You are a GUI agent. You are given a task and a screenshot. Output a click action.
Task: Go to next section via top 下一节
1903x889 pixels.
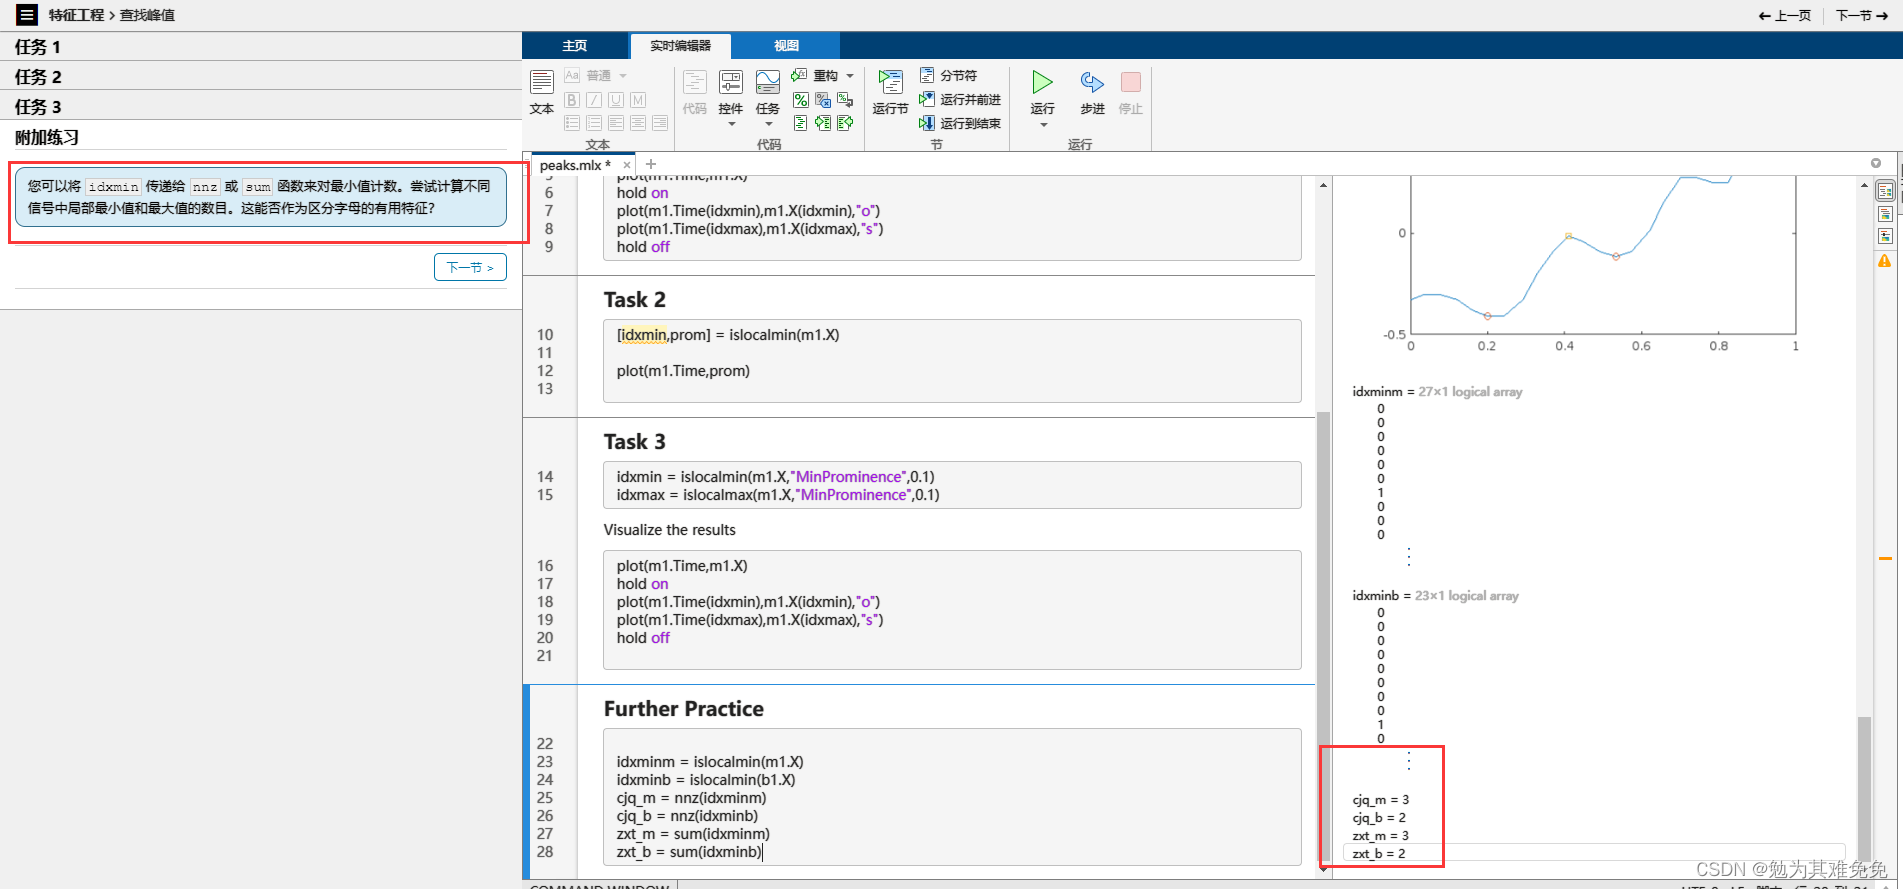[1862, 15]
